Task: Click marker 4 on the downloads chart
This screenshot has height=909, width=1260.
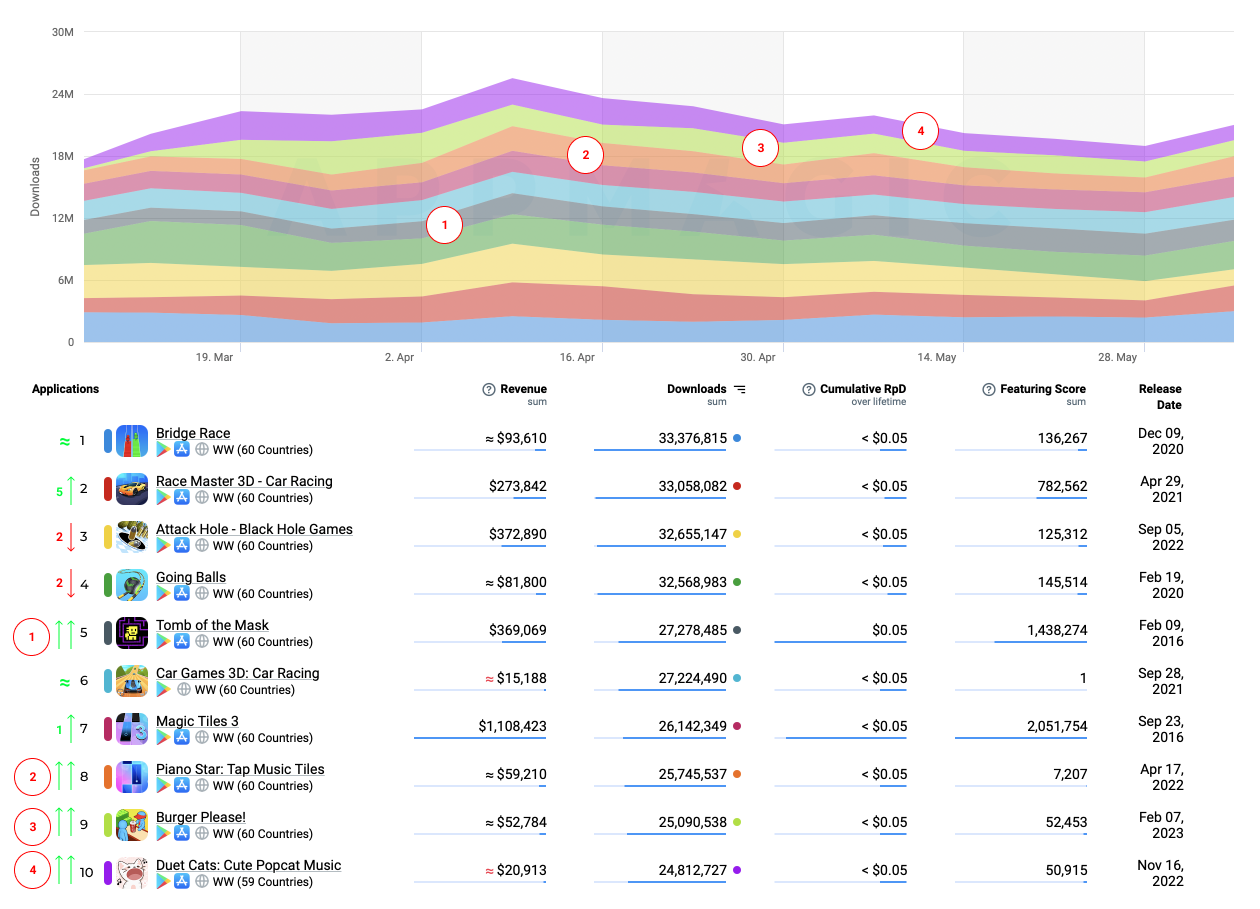Action: pyautogui.click(x=920, y=130)
